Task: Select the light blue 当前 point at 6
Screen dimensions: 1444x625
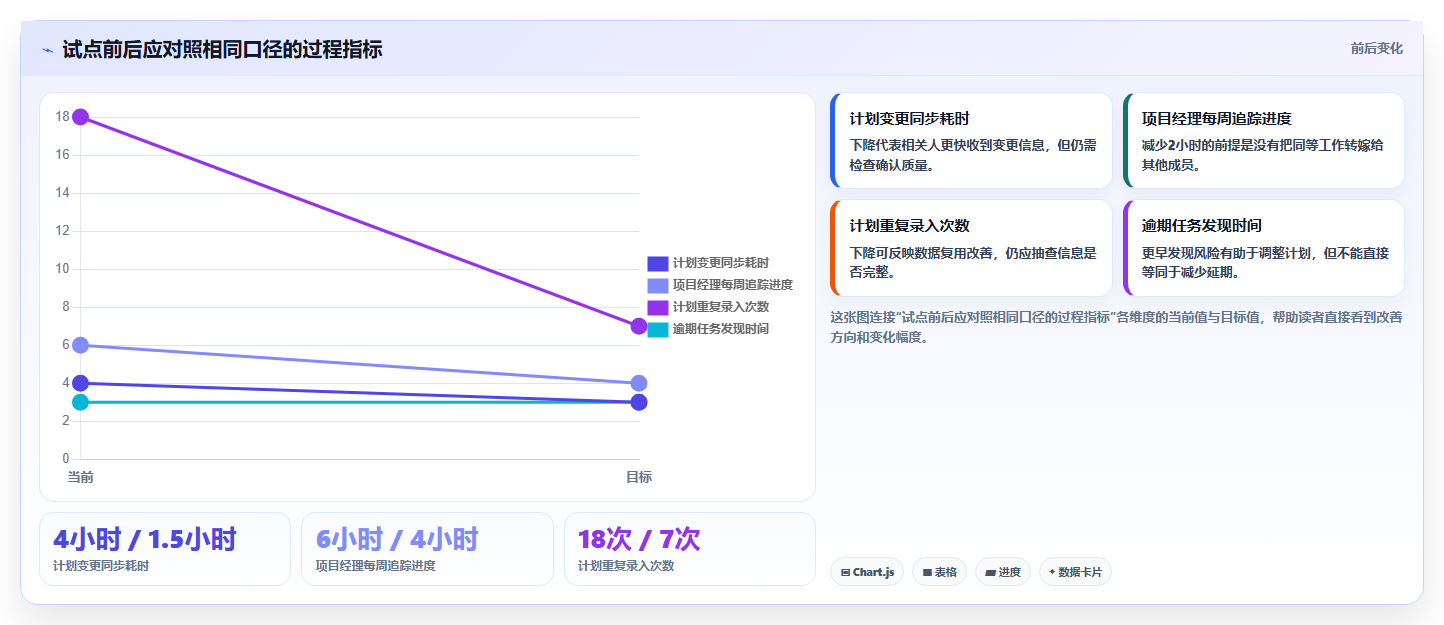Action: (81, 345)
